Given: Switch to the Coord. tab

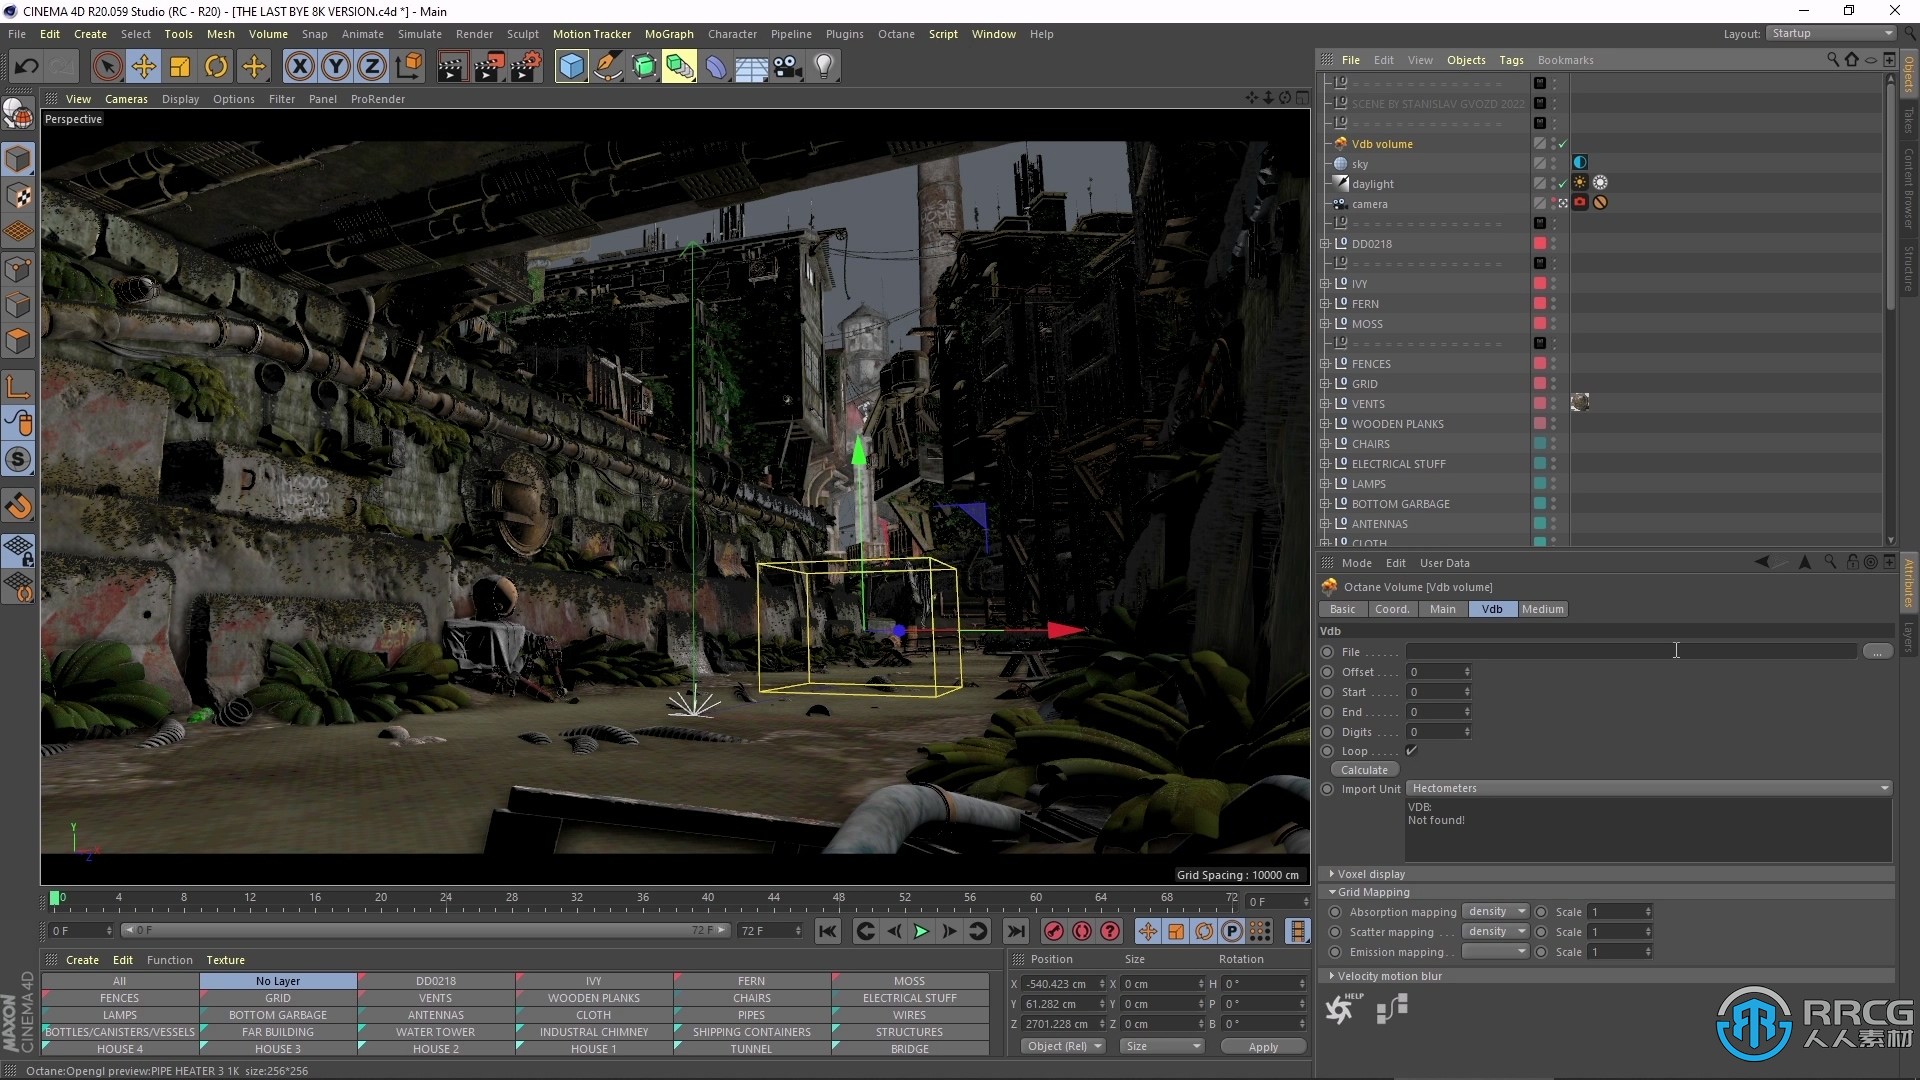Looking at the screenshot, I should 1391,609.
